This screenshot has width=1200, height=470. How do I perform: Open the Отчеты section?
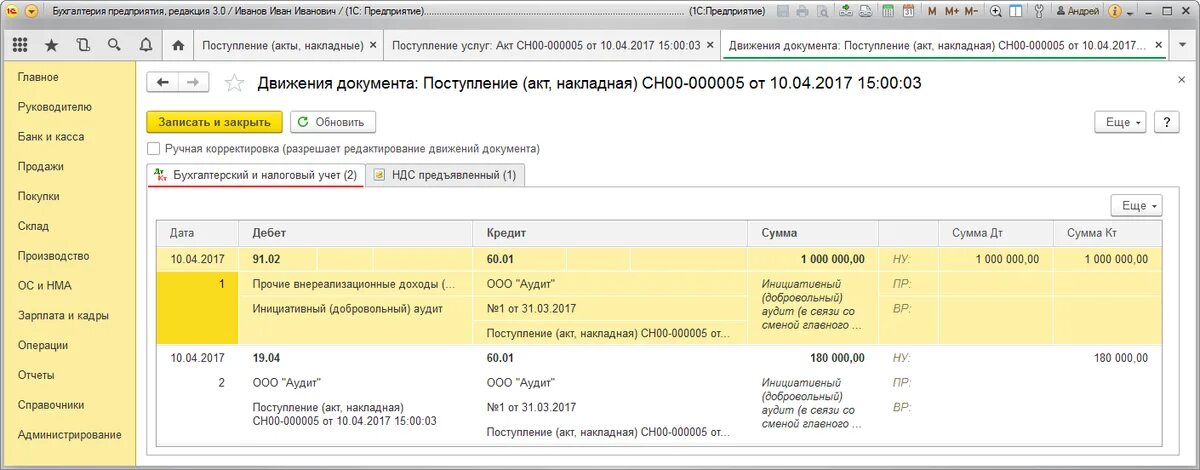click(x=37, y=376)
